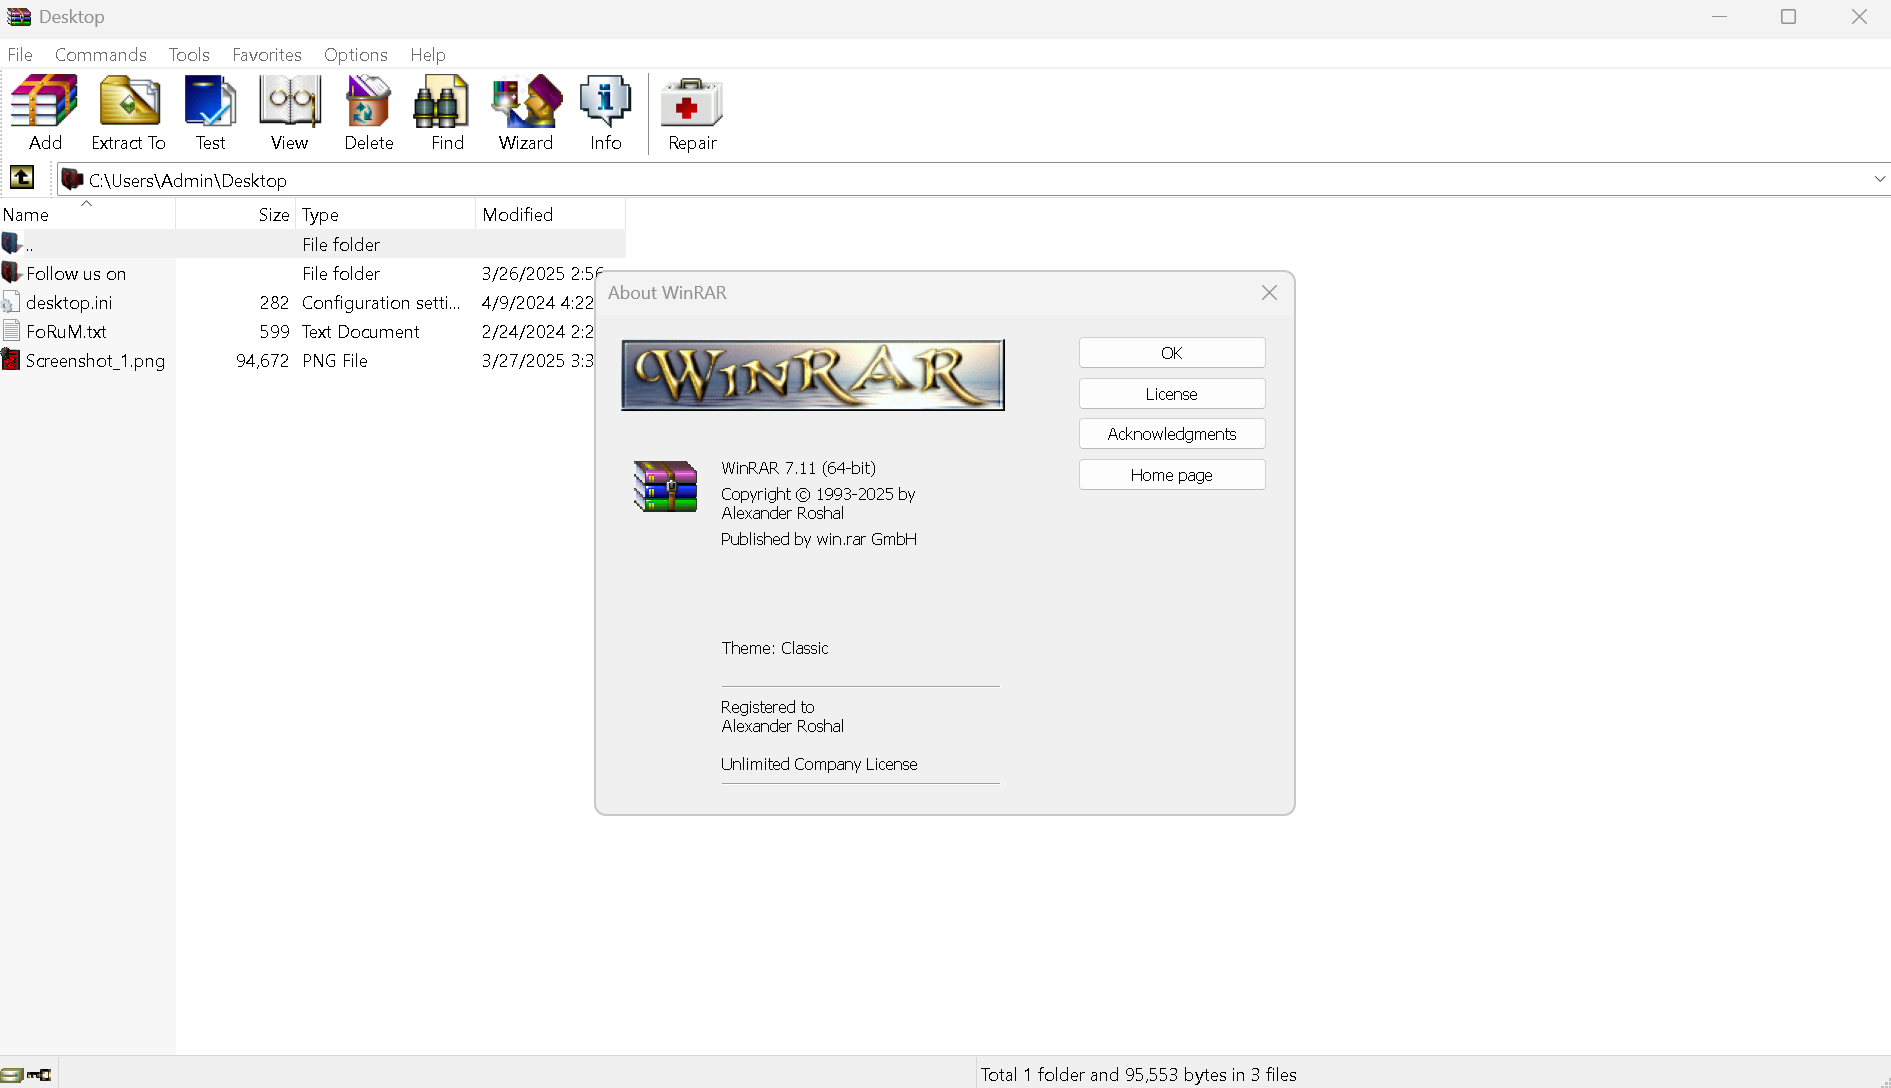Click the desktop.ini file icon
Screen dimensions: 1891x1088
(x=11, y=302)
